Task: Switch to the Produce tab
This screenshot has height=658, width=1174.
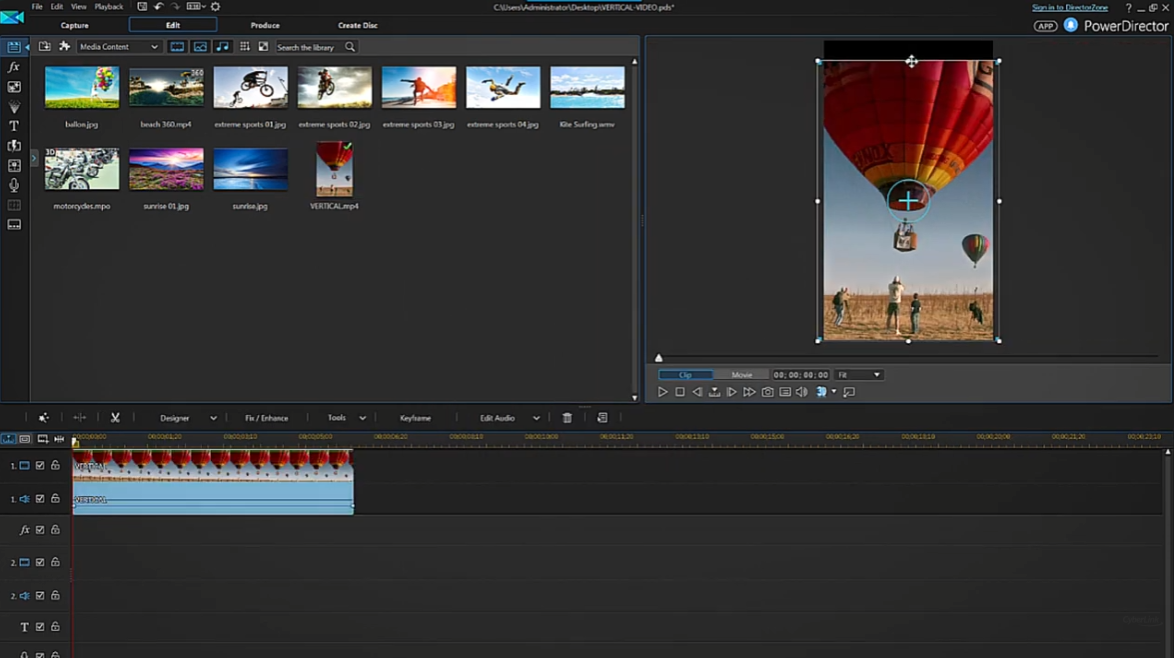Action: [265, 25]
